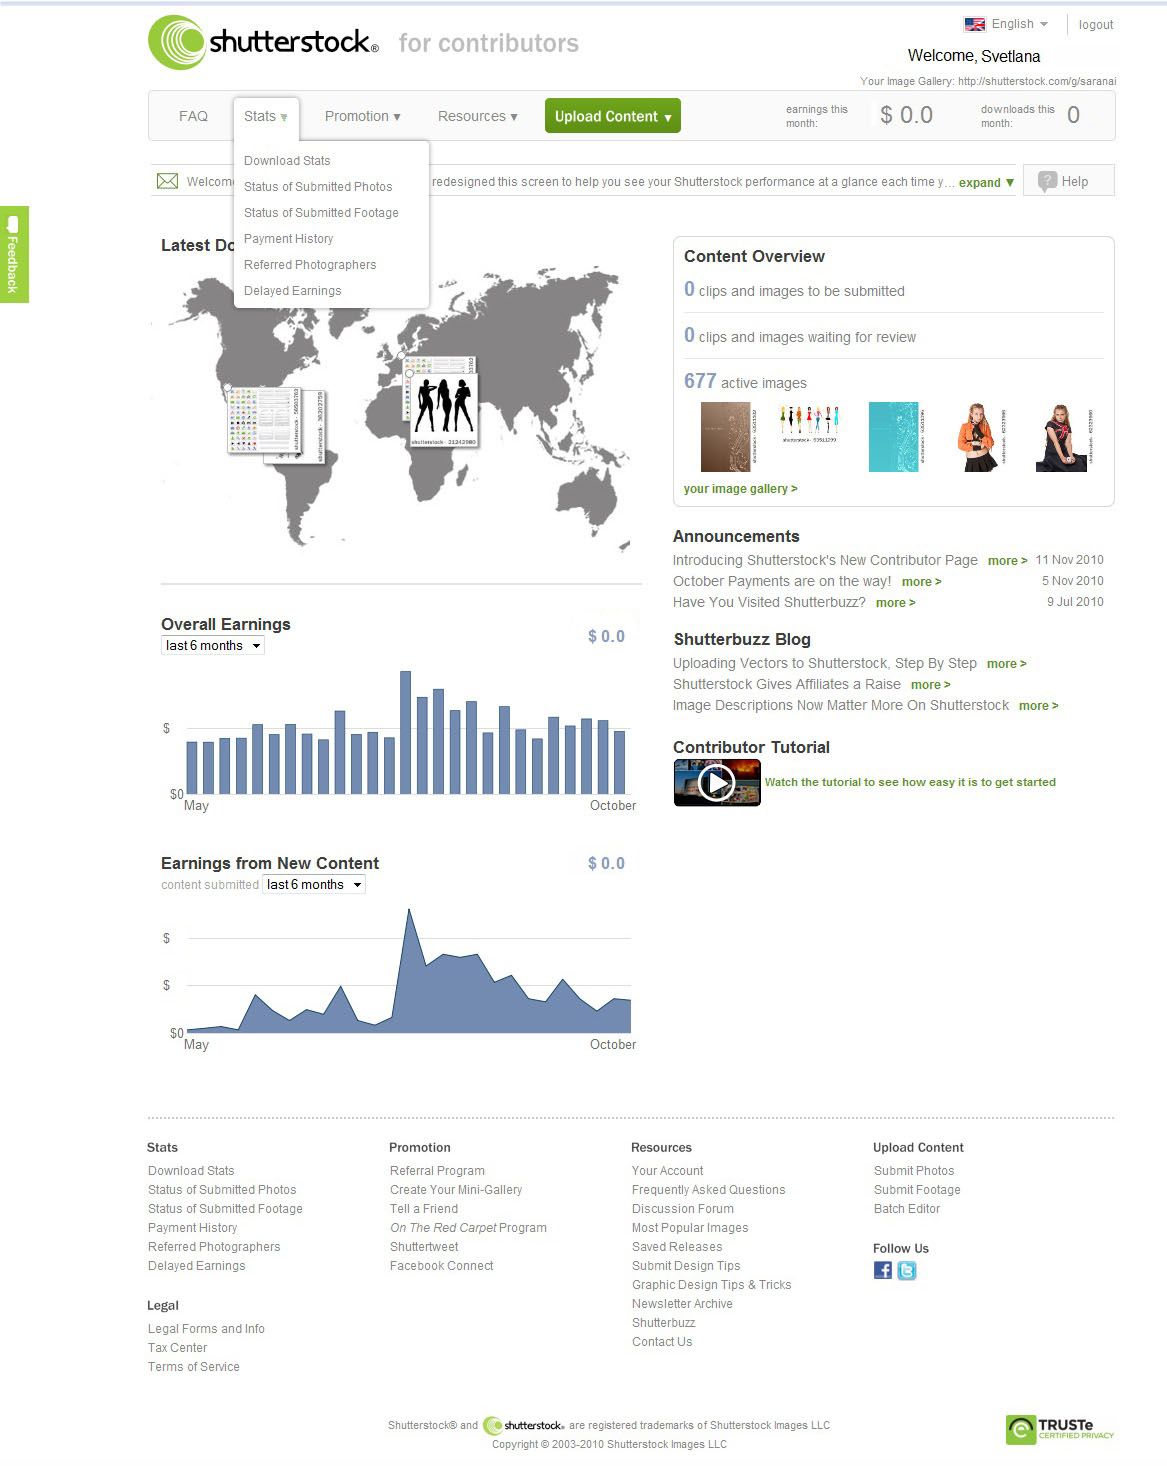The width and height of the screenshot is (1167, 1466).
Task: Open footer Shuttertweet link
Action: 424,1246
